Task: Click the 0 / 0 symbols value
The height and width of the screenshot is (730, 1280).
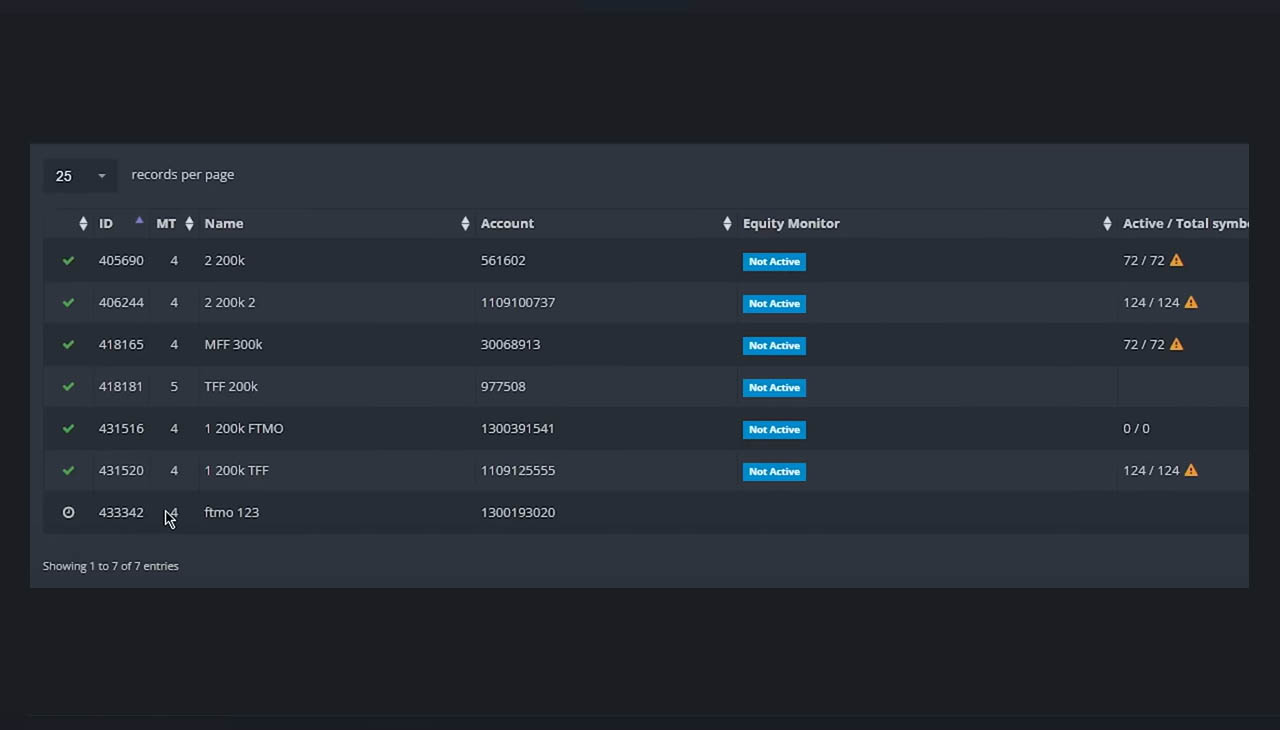Action: [x=1136, y=428]
